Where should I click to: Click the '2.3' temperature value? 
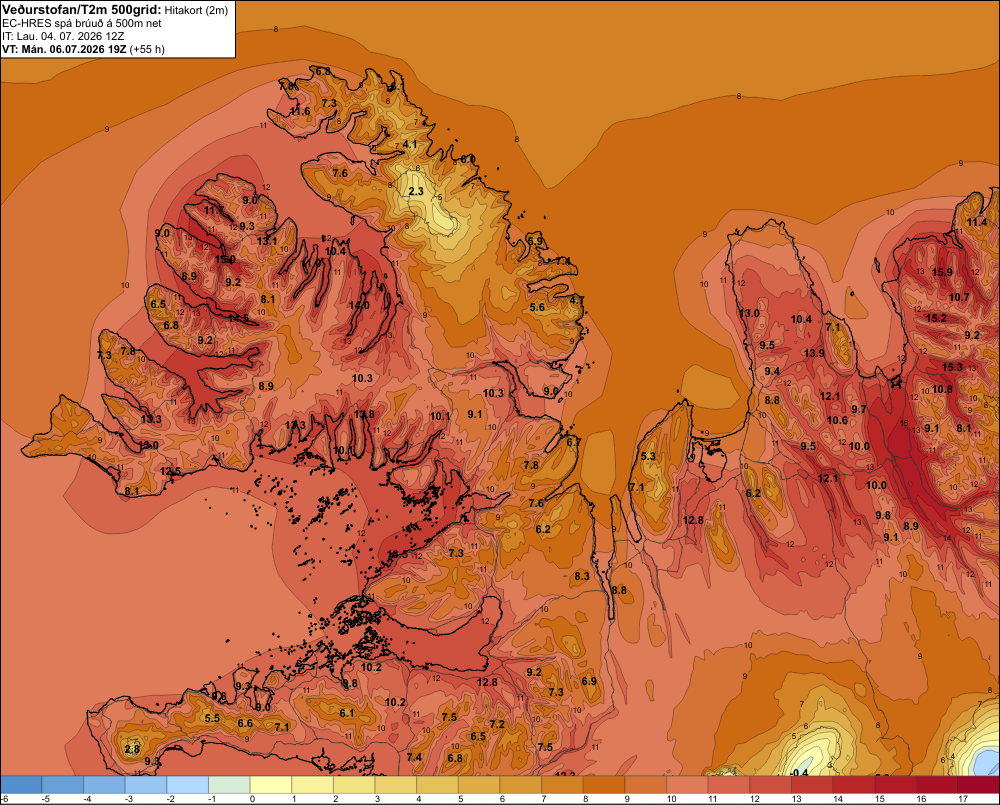click(416, 191)
